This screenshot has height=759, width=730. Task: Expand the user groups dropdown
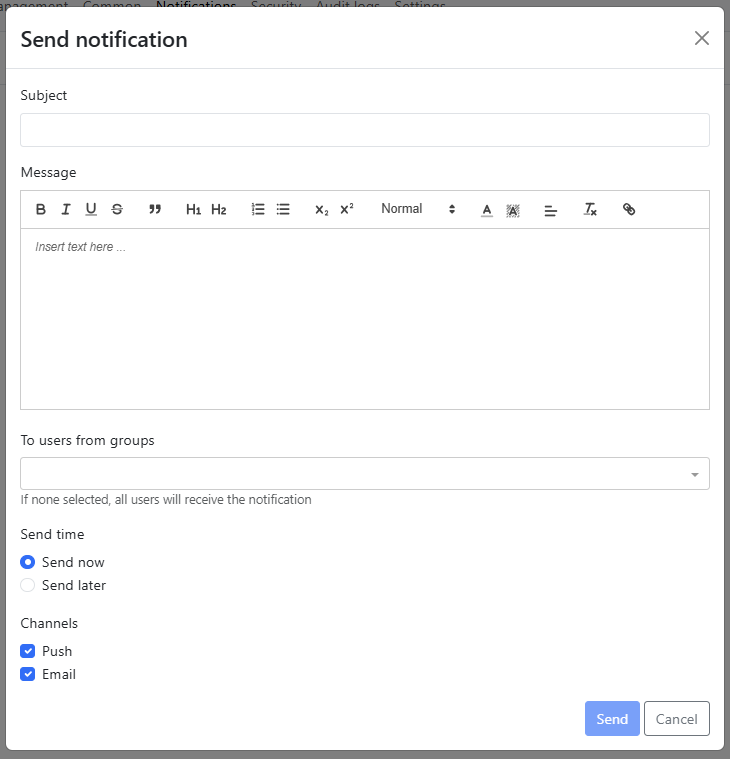point(365,474)
